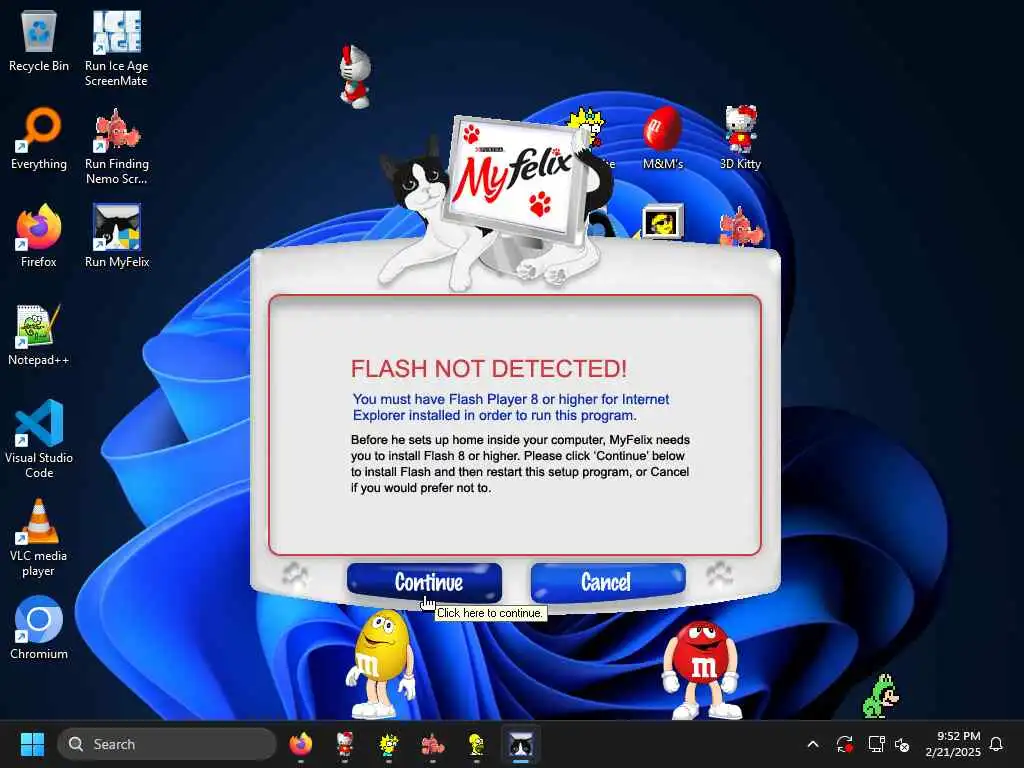The height and width of the screenshot is (768, 1024).
Task: Click the Continue button in MyFelix setup
Action: (x=424, y=582)
